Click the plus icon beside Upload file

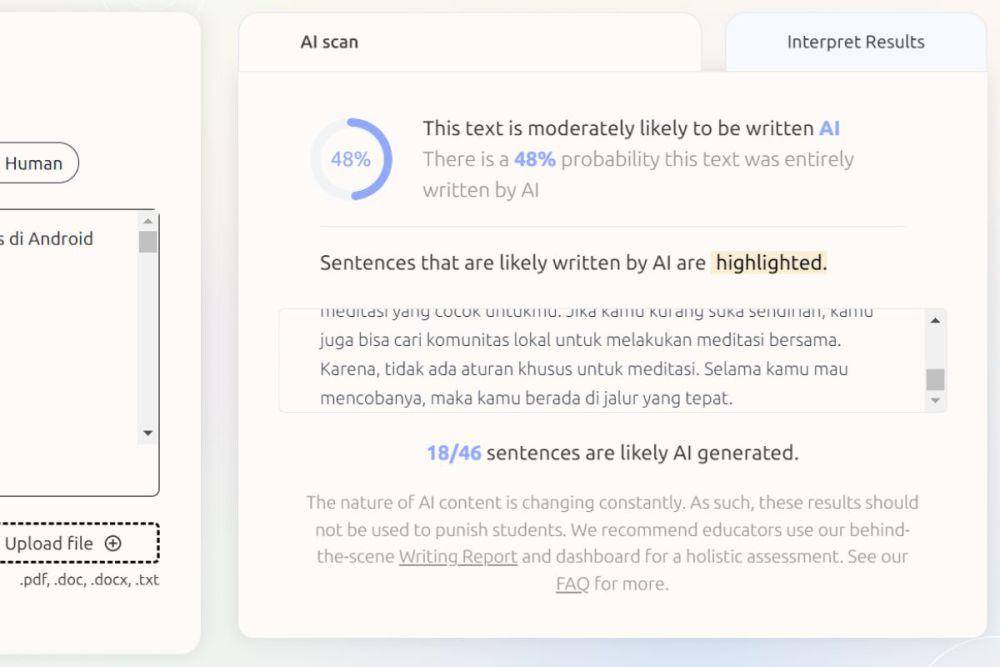[113, 543]
